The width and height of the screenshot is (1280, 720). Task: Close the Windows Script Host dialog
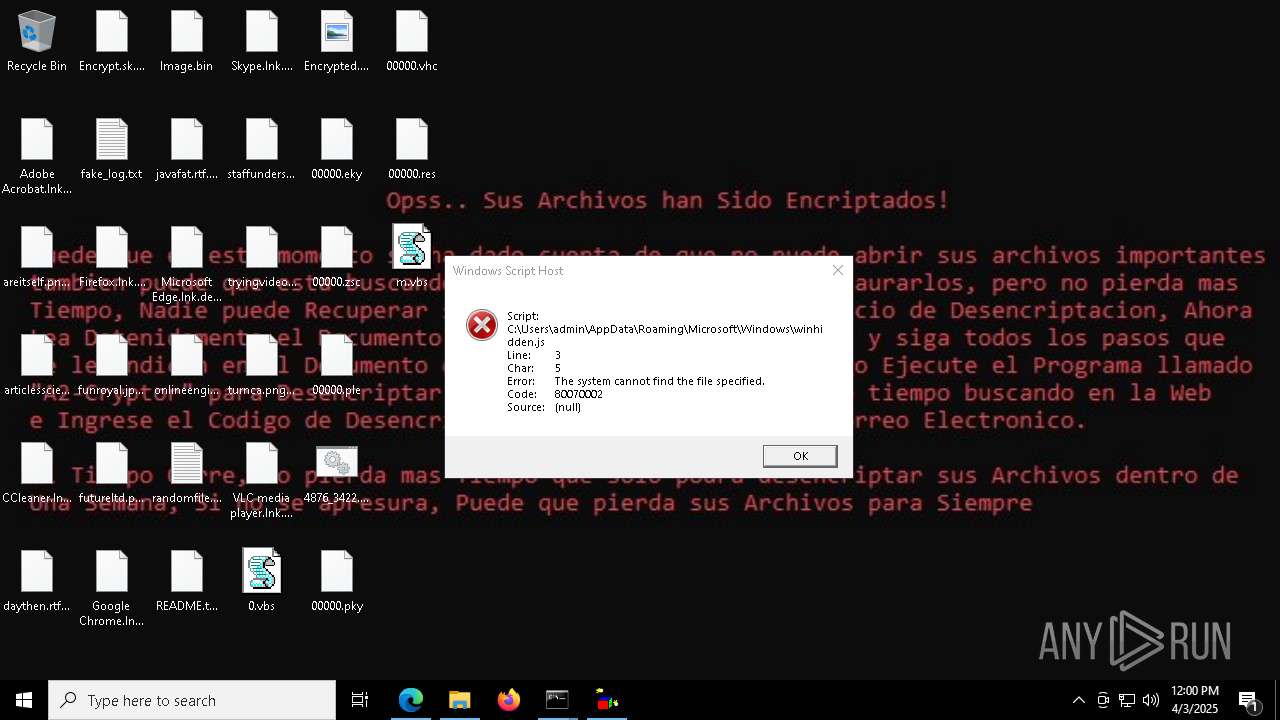tap(838, 270)
